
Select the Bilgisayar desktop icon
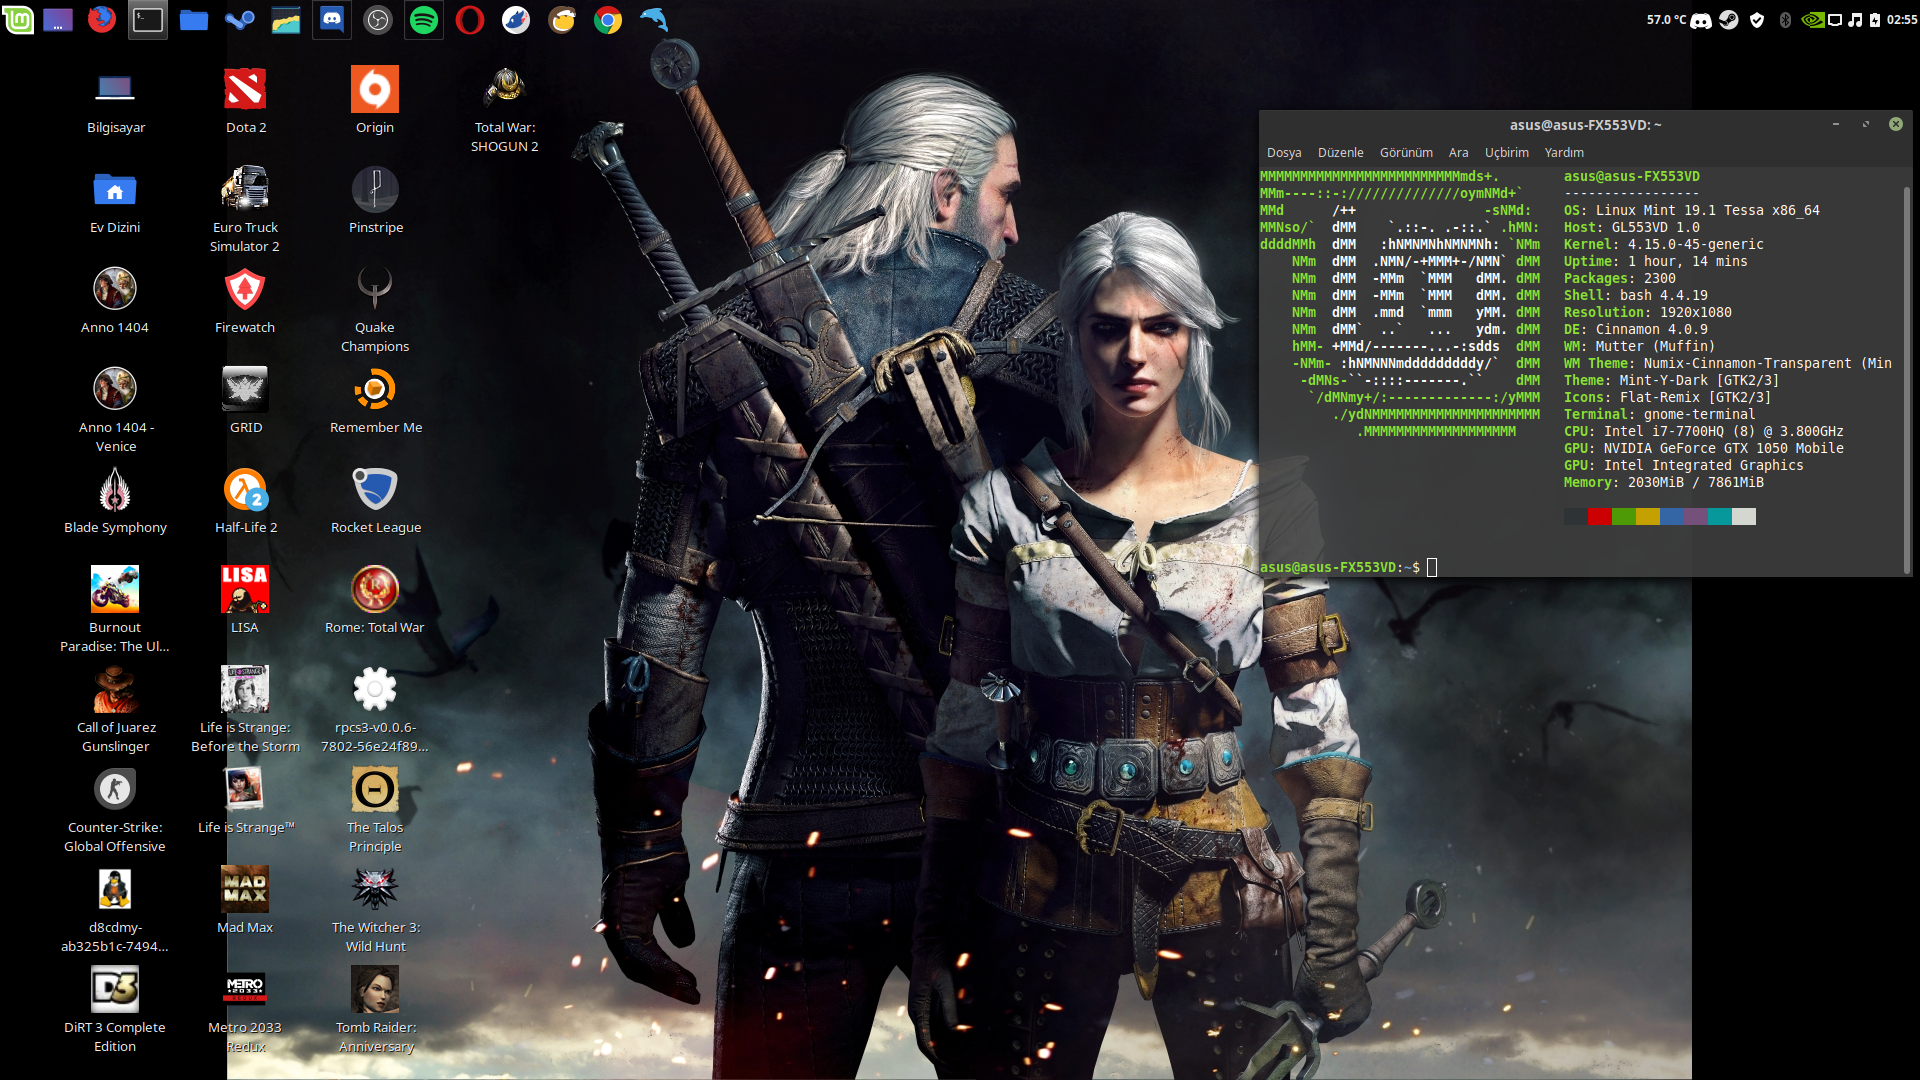coord(115,100)
